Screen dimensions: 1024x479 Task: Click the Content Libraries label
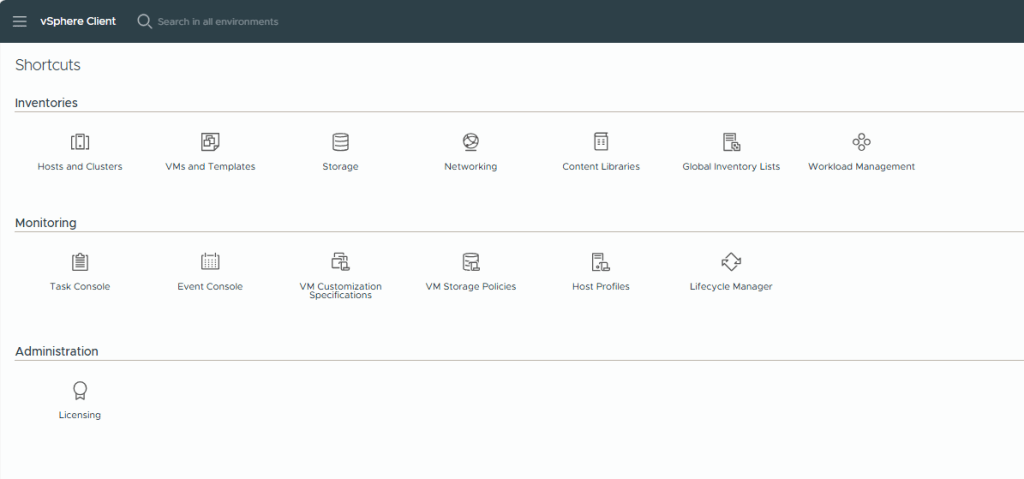(601, 167)
